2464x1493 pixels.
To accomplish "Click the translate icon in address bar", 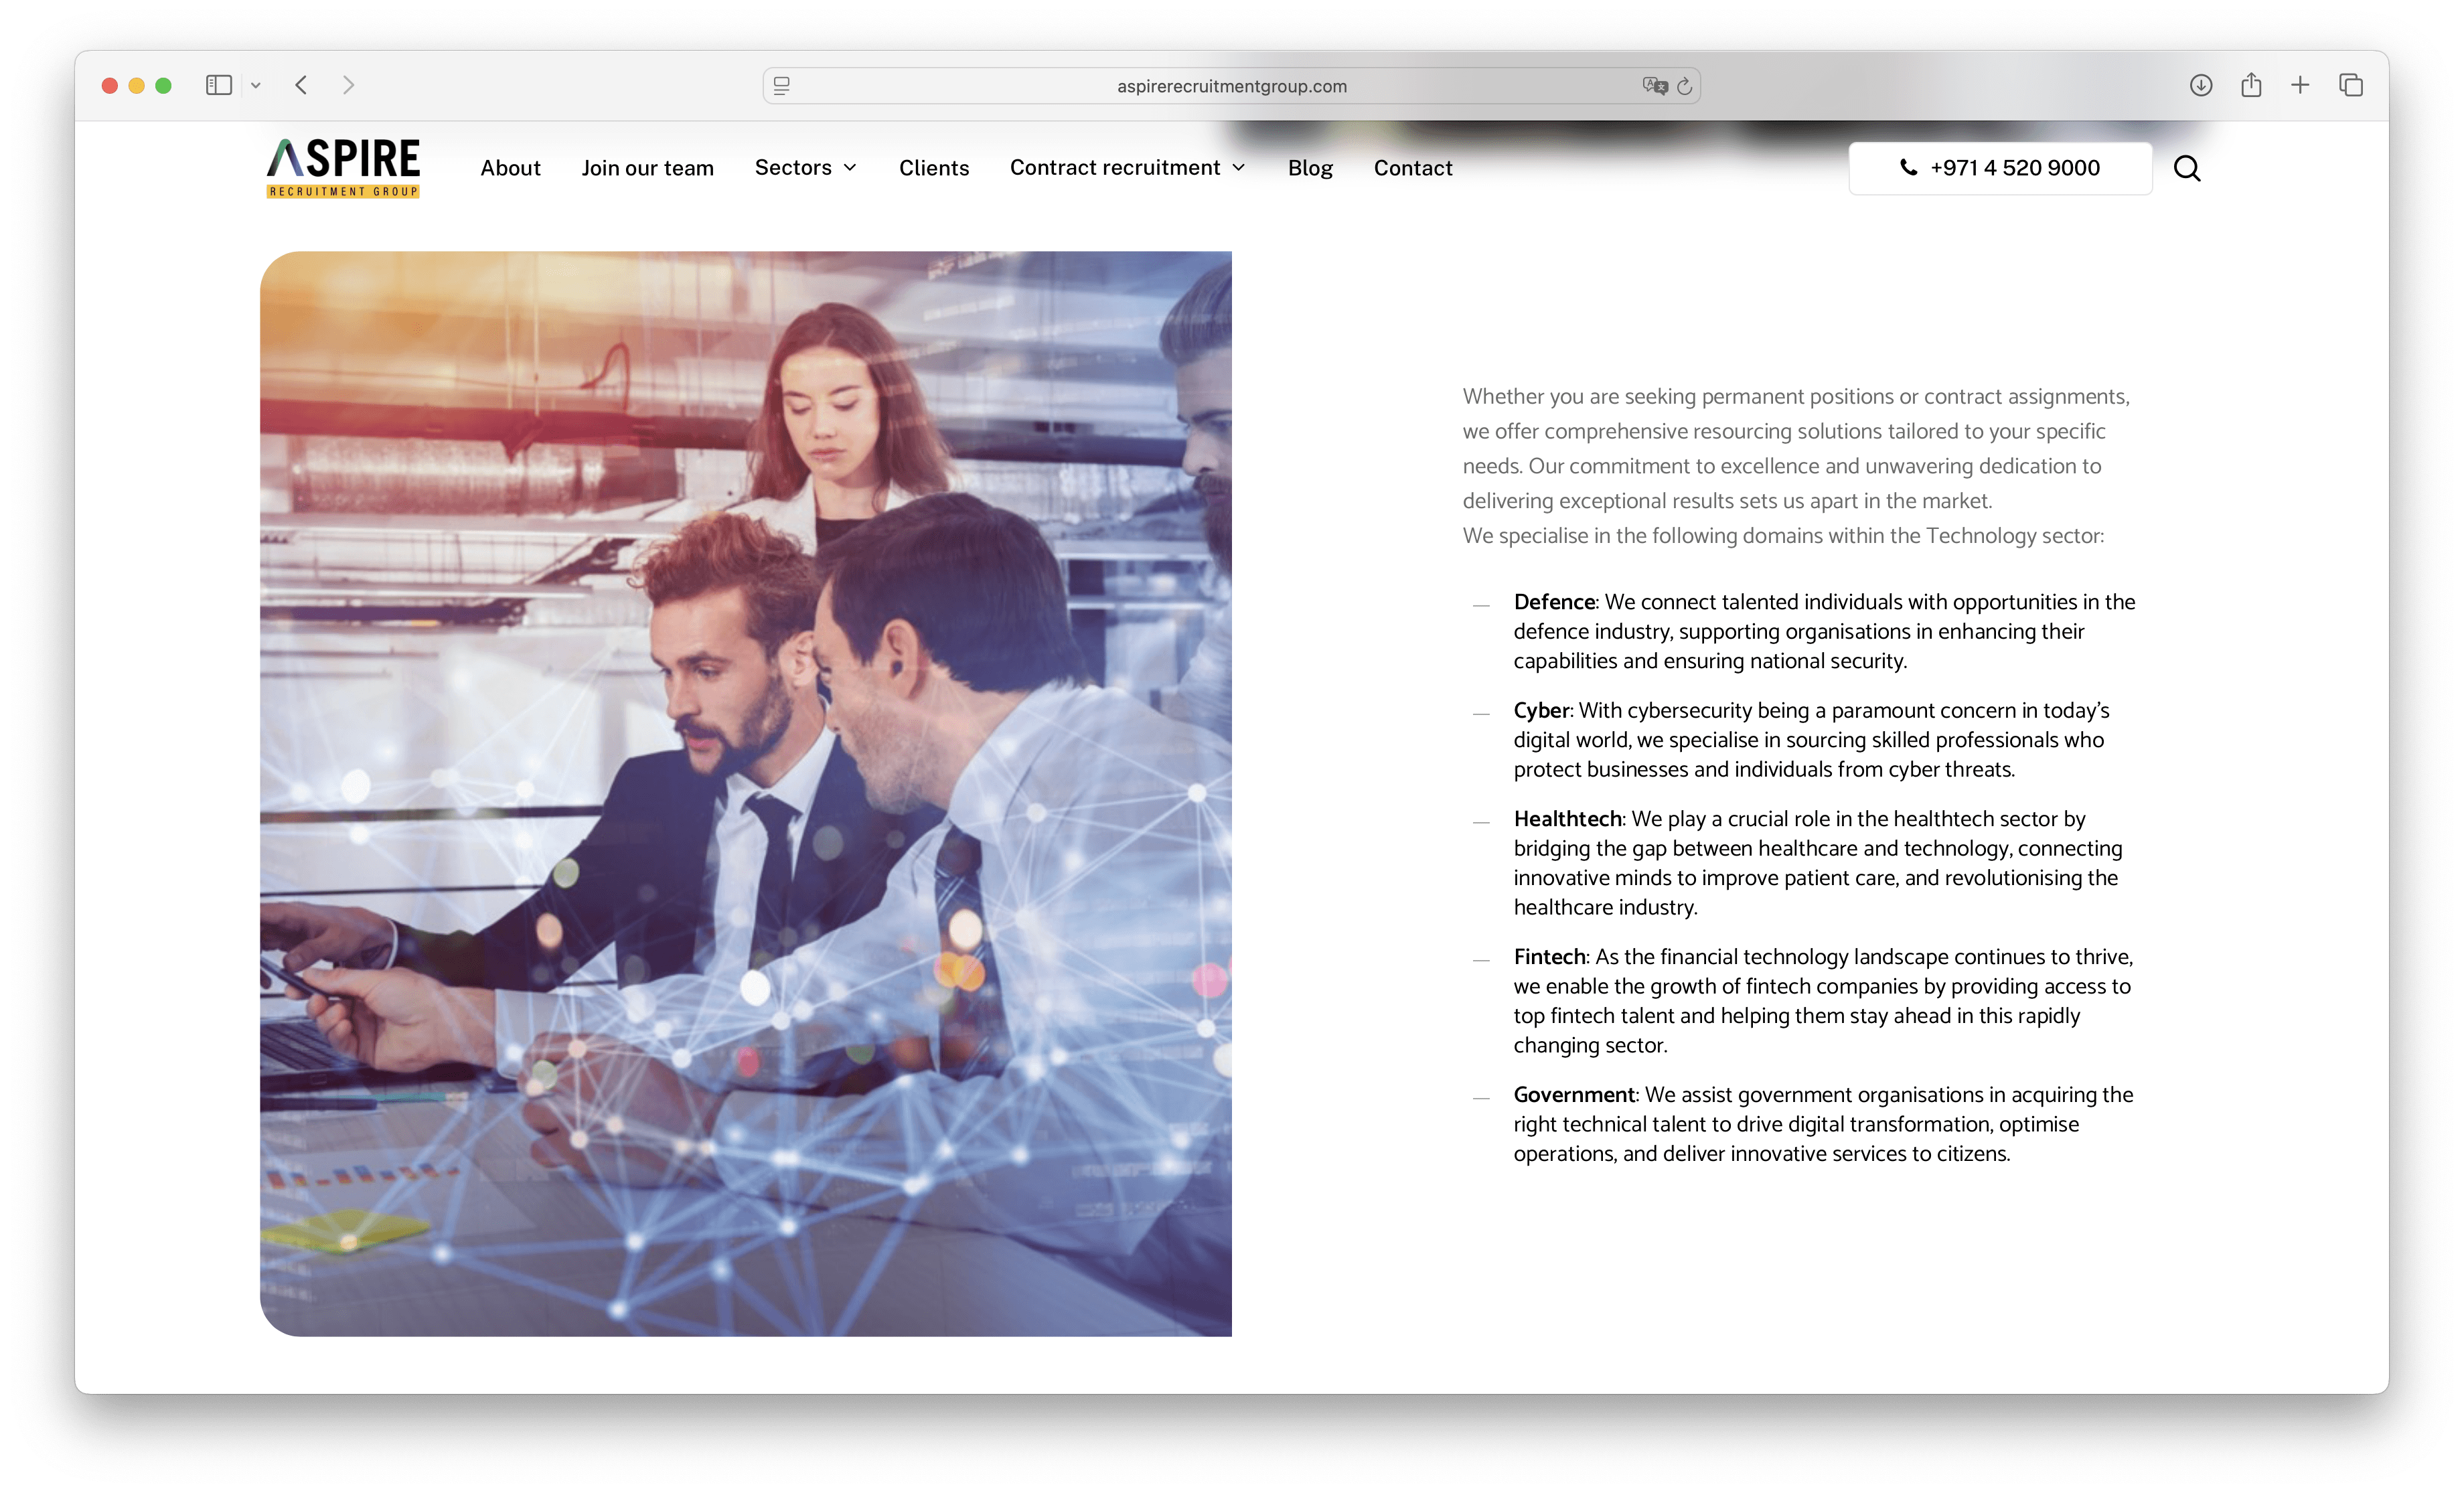I will click(x=1654, y=87).
